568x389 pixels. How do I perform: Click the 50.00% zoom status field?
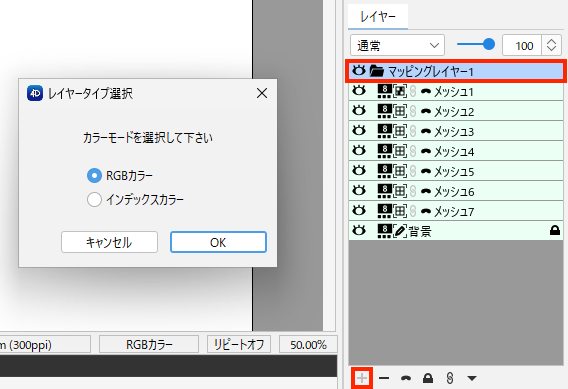pyautogui.click(x=308, y=344)
